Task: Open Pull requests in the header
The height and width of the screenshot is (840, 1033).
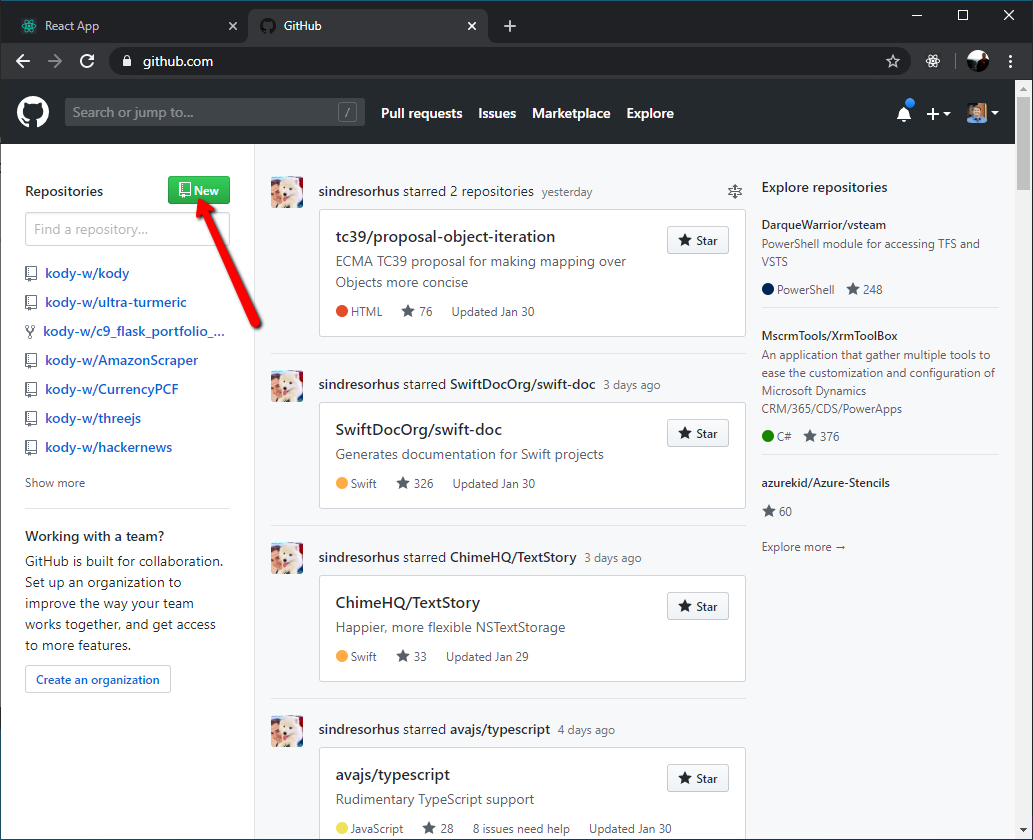Action: point(422,113)
